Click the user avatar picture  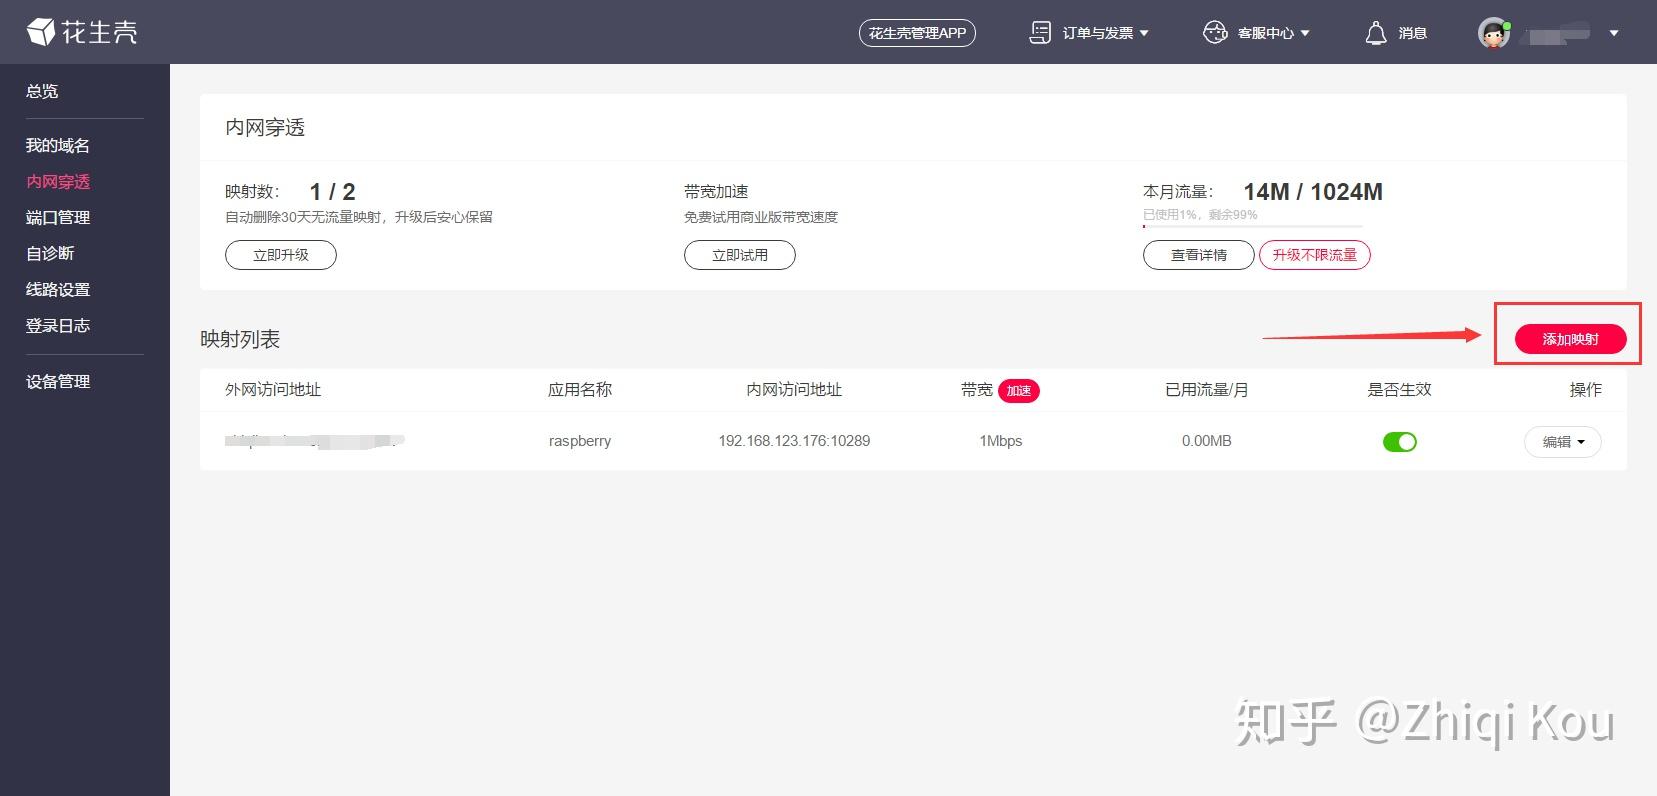[1494, 33]
